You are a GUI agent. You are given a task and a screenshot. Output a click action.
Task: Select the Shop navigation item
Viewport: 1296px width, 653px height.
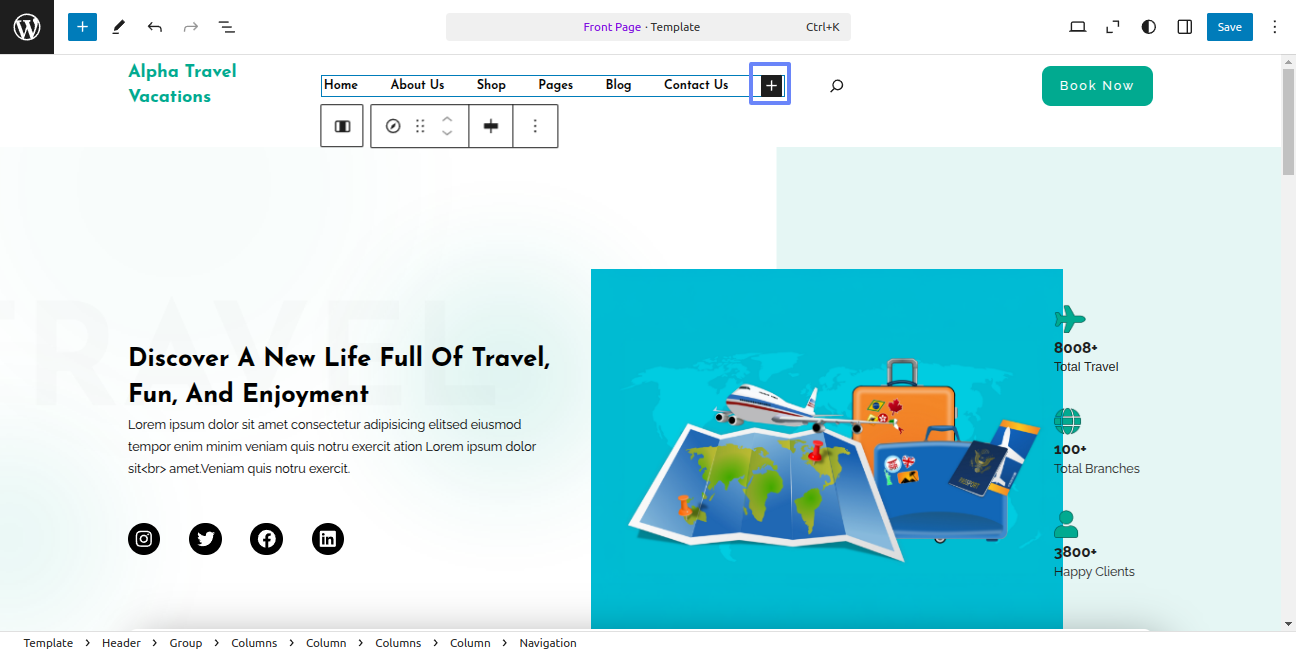491,85
